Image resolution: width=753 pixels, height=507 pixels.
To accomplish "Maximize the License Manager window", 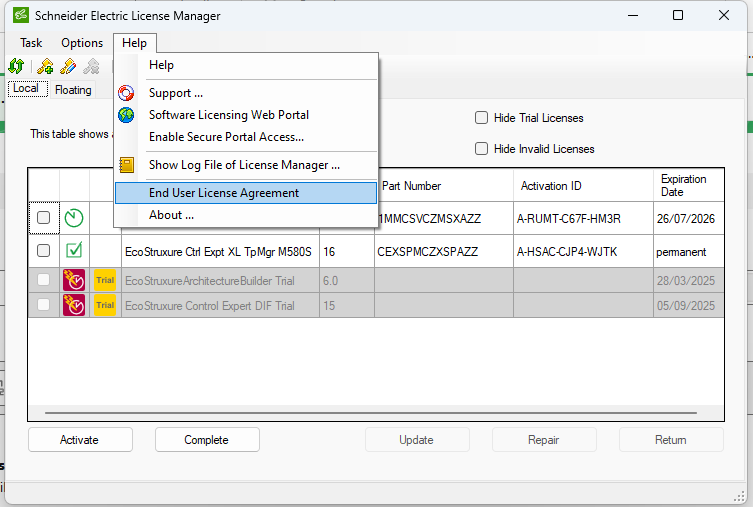I will pyautogui.click(x=678, y=15).
